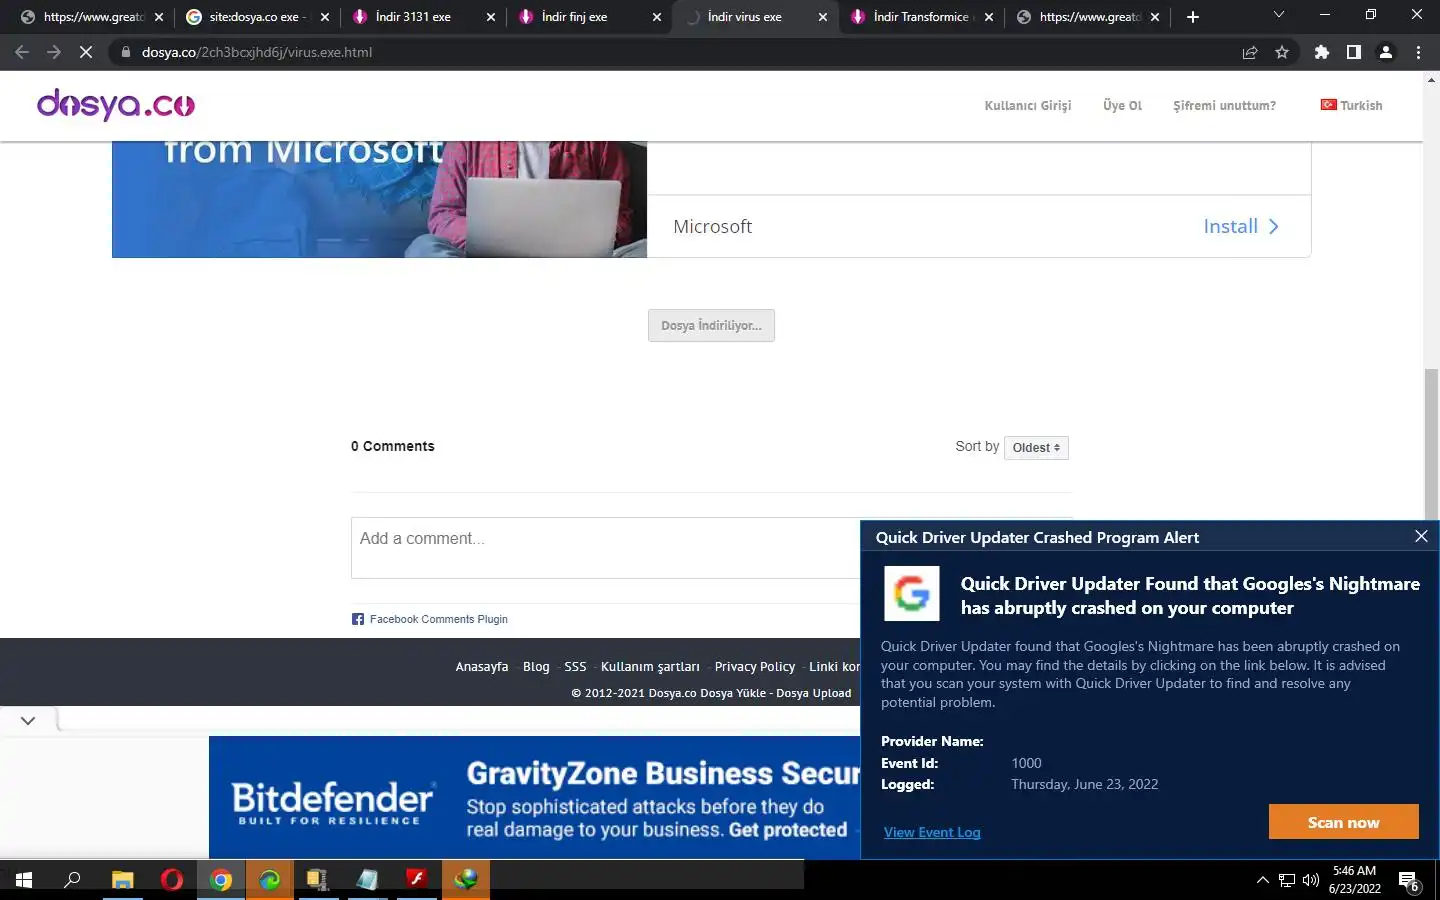Click the page vertical scrollbar
This screenshot has width=1440, height=900.
(x=1431, y=445)
